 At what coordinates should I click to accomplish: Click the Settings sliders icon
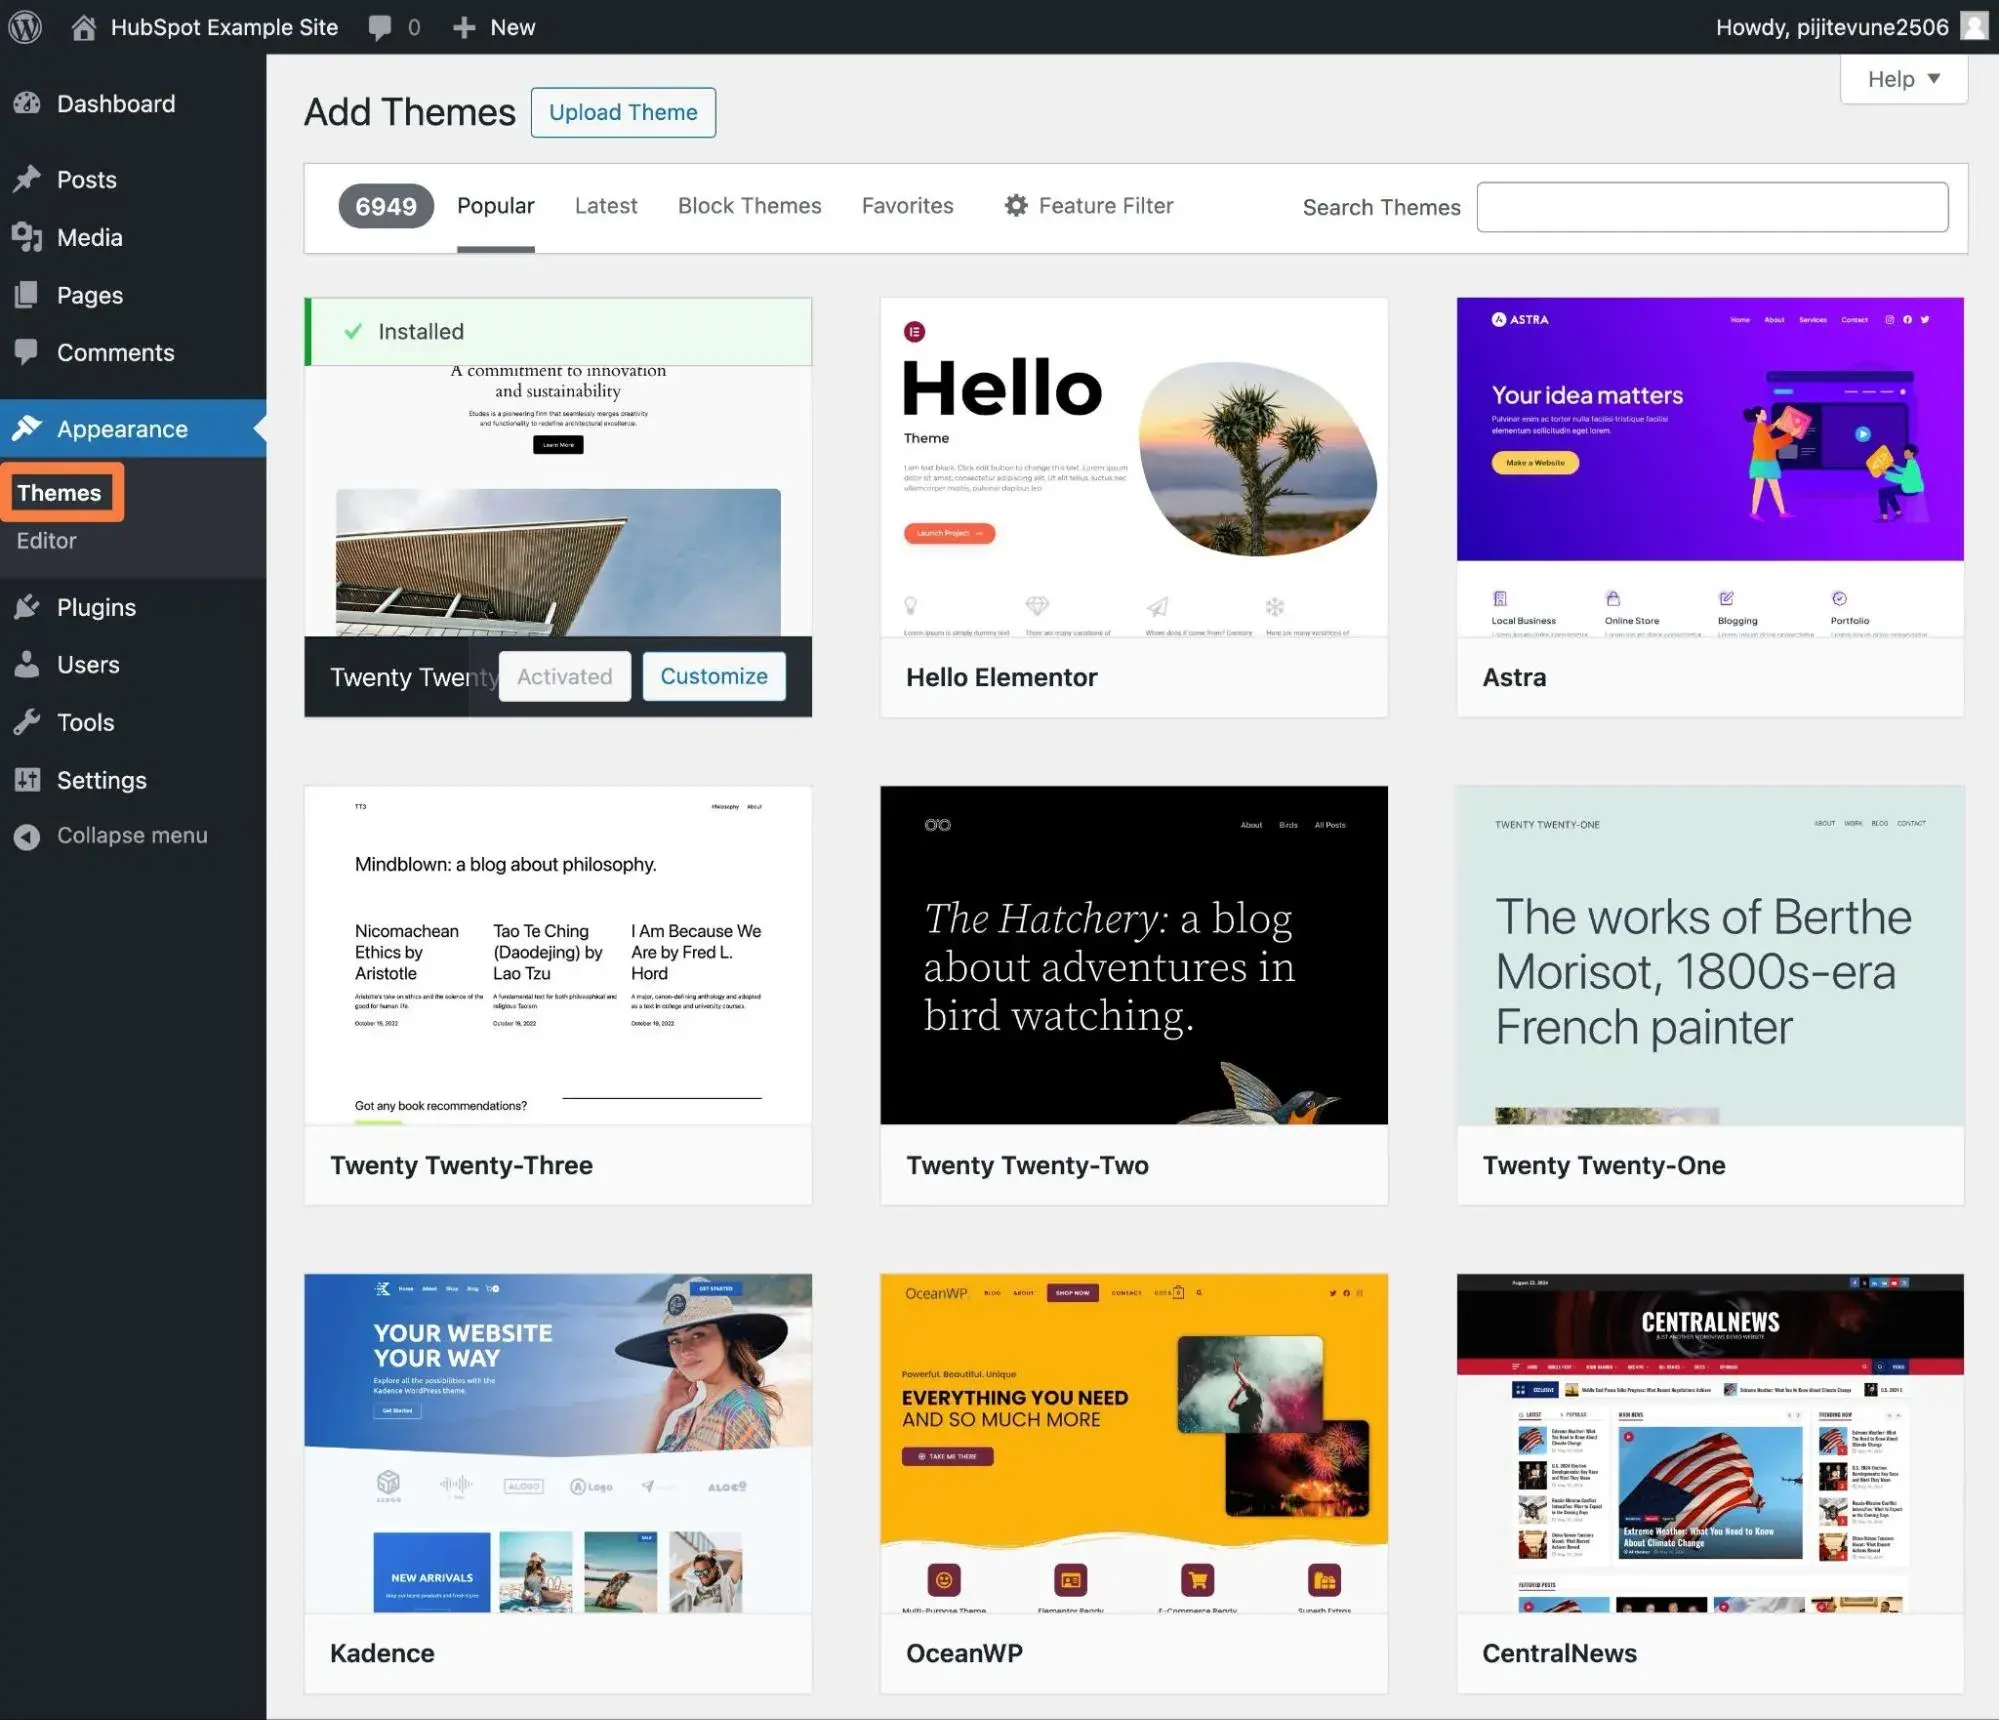click(27, 780)
